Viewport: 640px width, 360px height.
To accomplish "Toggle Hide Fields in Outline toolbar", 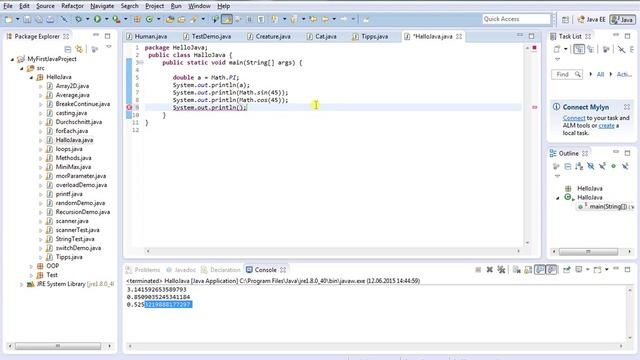I will [591, 166].
